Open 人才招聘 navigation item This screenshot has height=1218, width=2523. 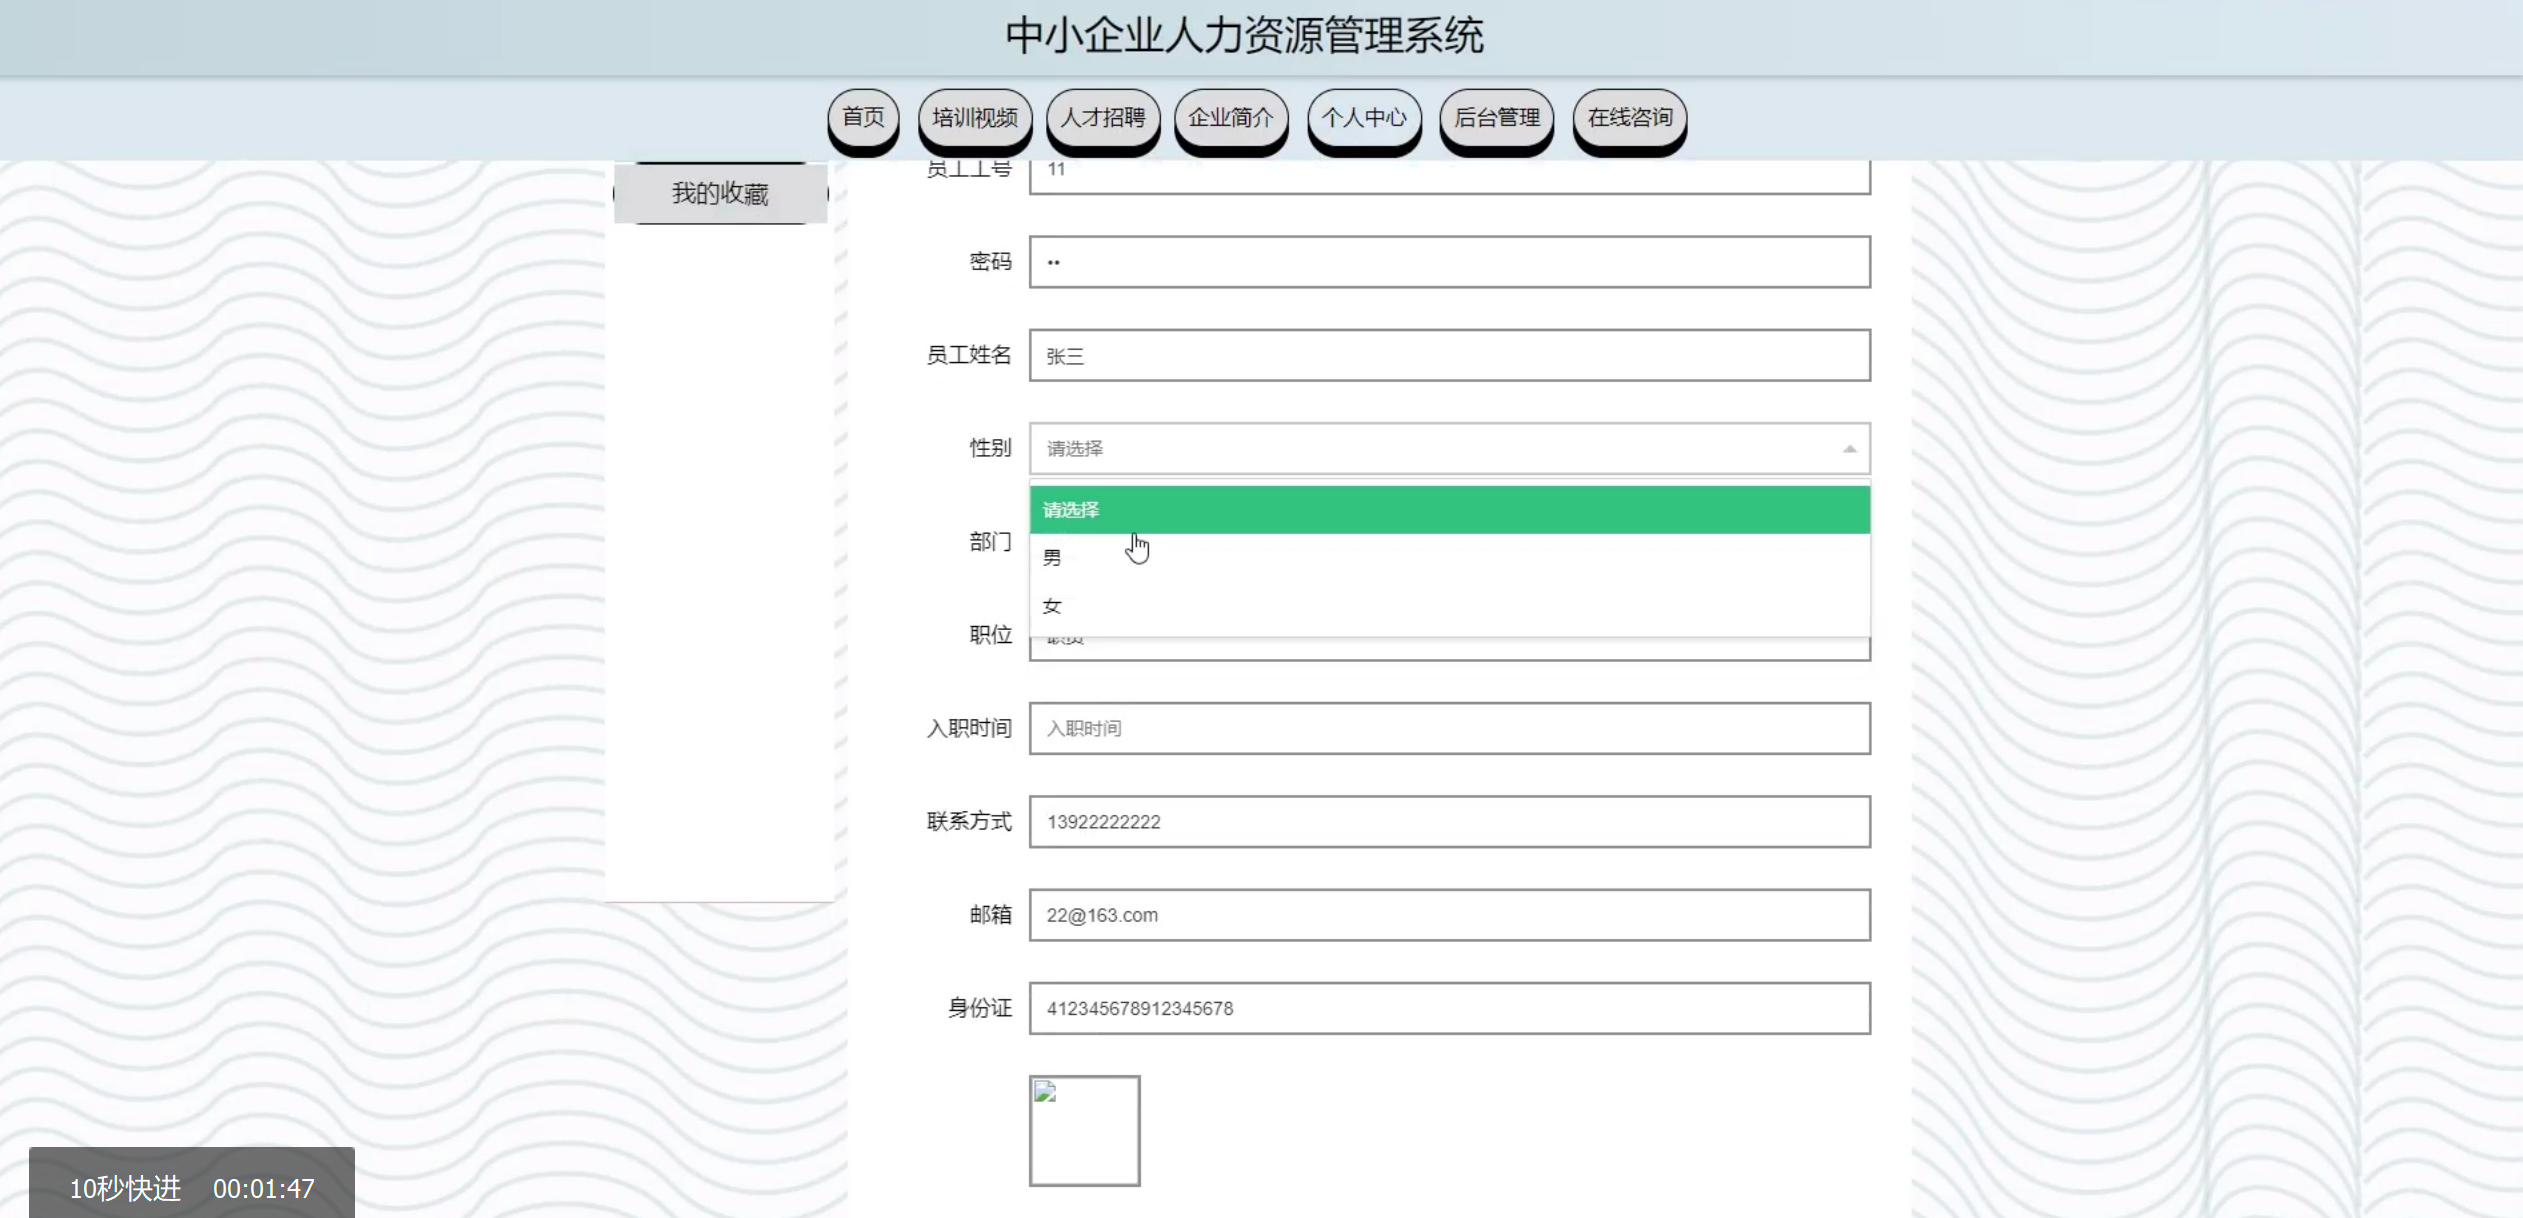pos(1103,118)
